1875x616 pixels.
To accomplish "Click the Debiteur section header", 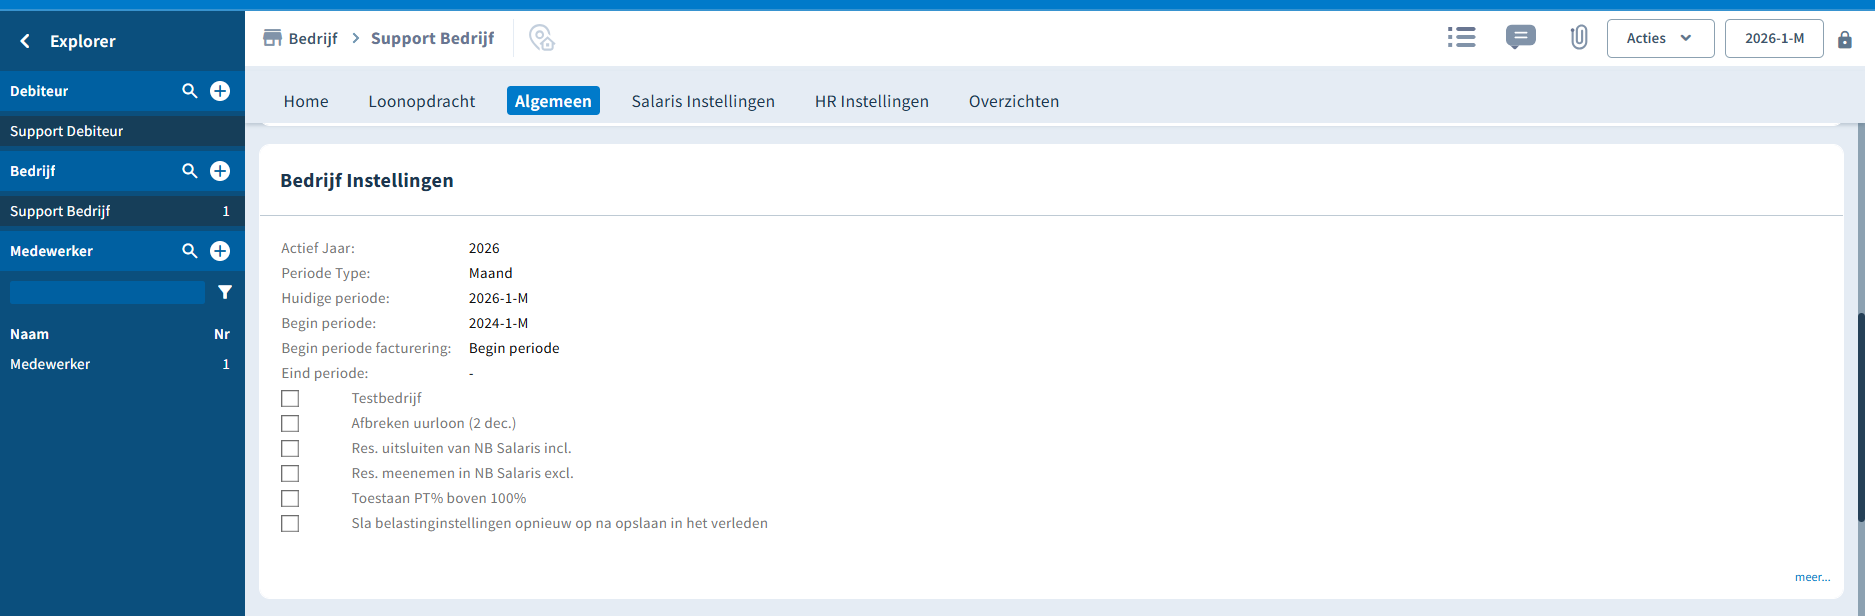I will 39,91.
